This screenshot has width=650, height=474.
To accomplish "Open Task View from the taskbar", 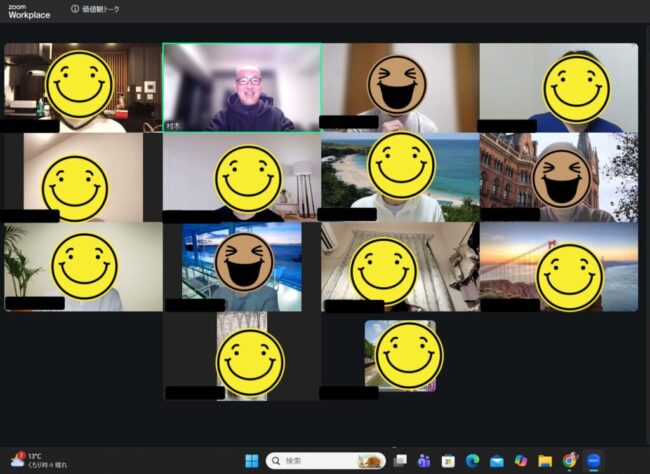I will click(x=401, y=460).
